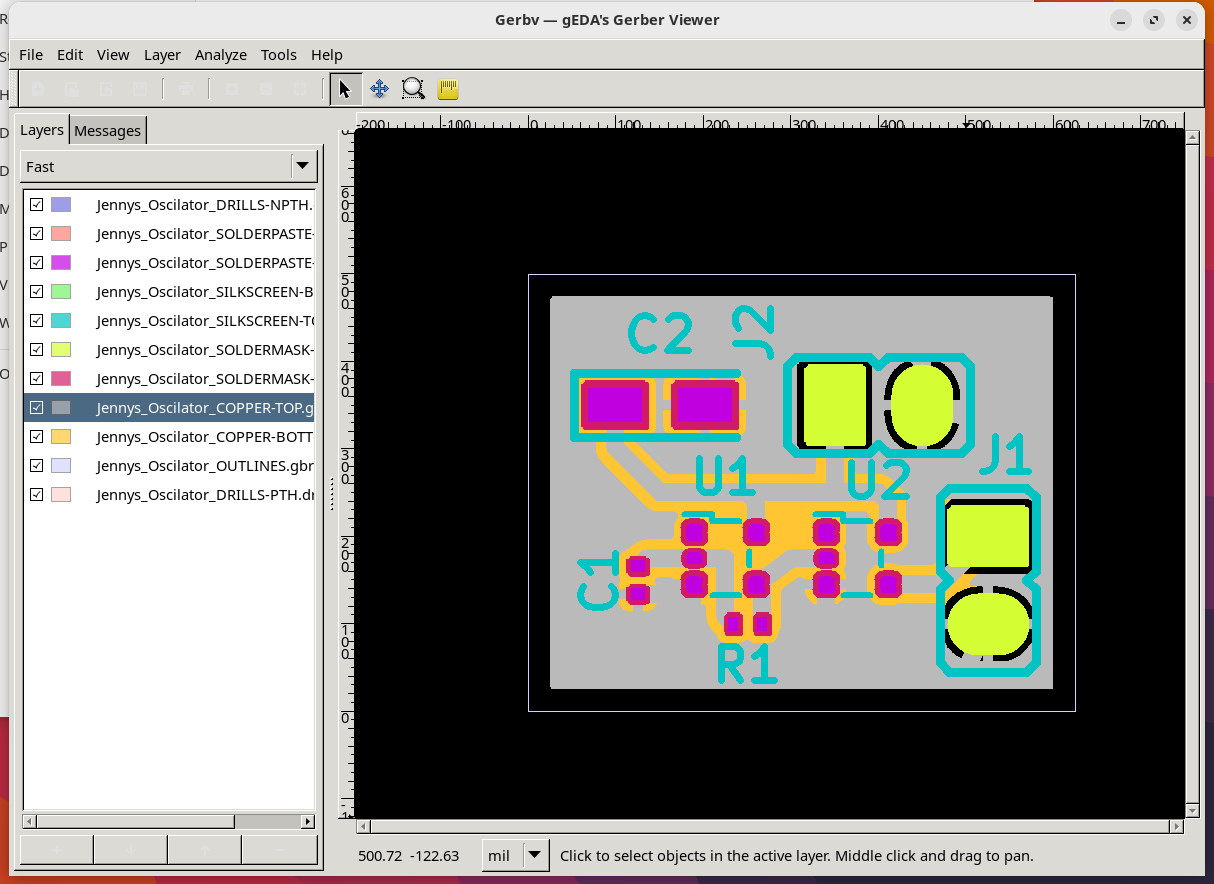
Task: Select the pointer selection tool
Action: click(x=344, y=89)
